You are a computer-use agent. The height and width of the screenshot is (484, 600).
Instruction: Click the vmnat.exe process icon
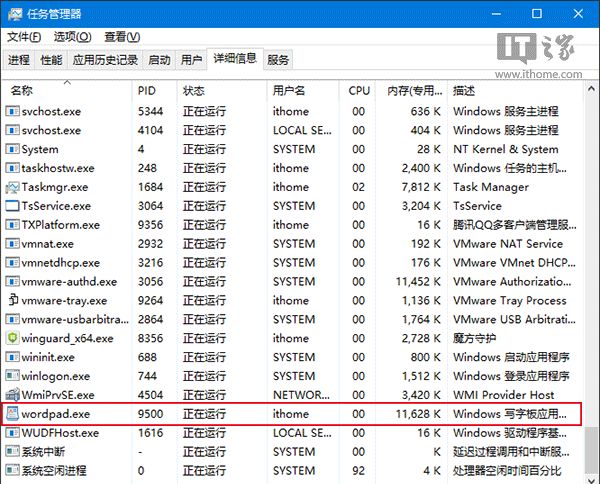point(12,244)
